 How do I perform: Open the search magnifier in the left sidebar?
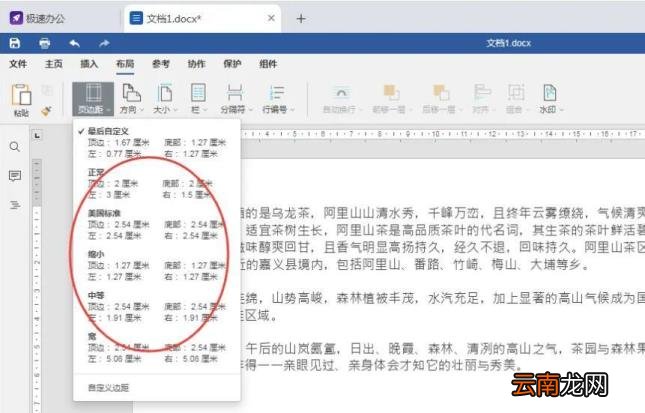point(15,147)
